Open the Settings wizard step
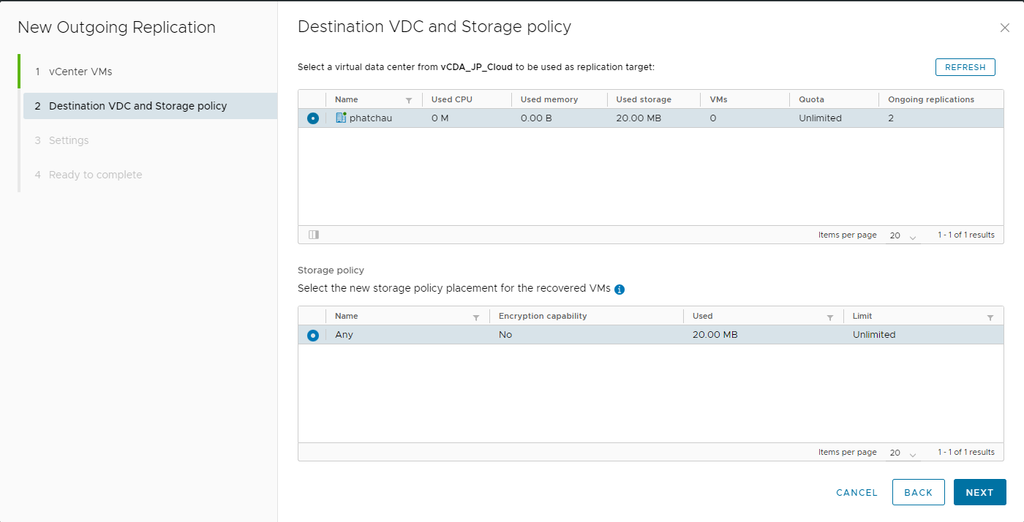 coord(69,140)
